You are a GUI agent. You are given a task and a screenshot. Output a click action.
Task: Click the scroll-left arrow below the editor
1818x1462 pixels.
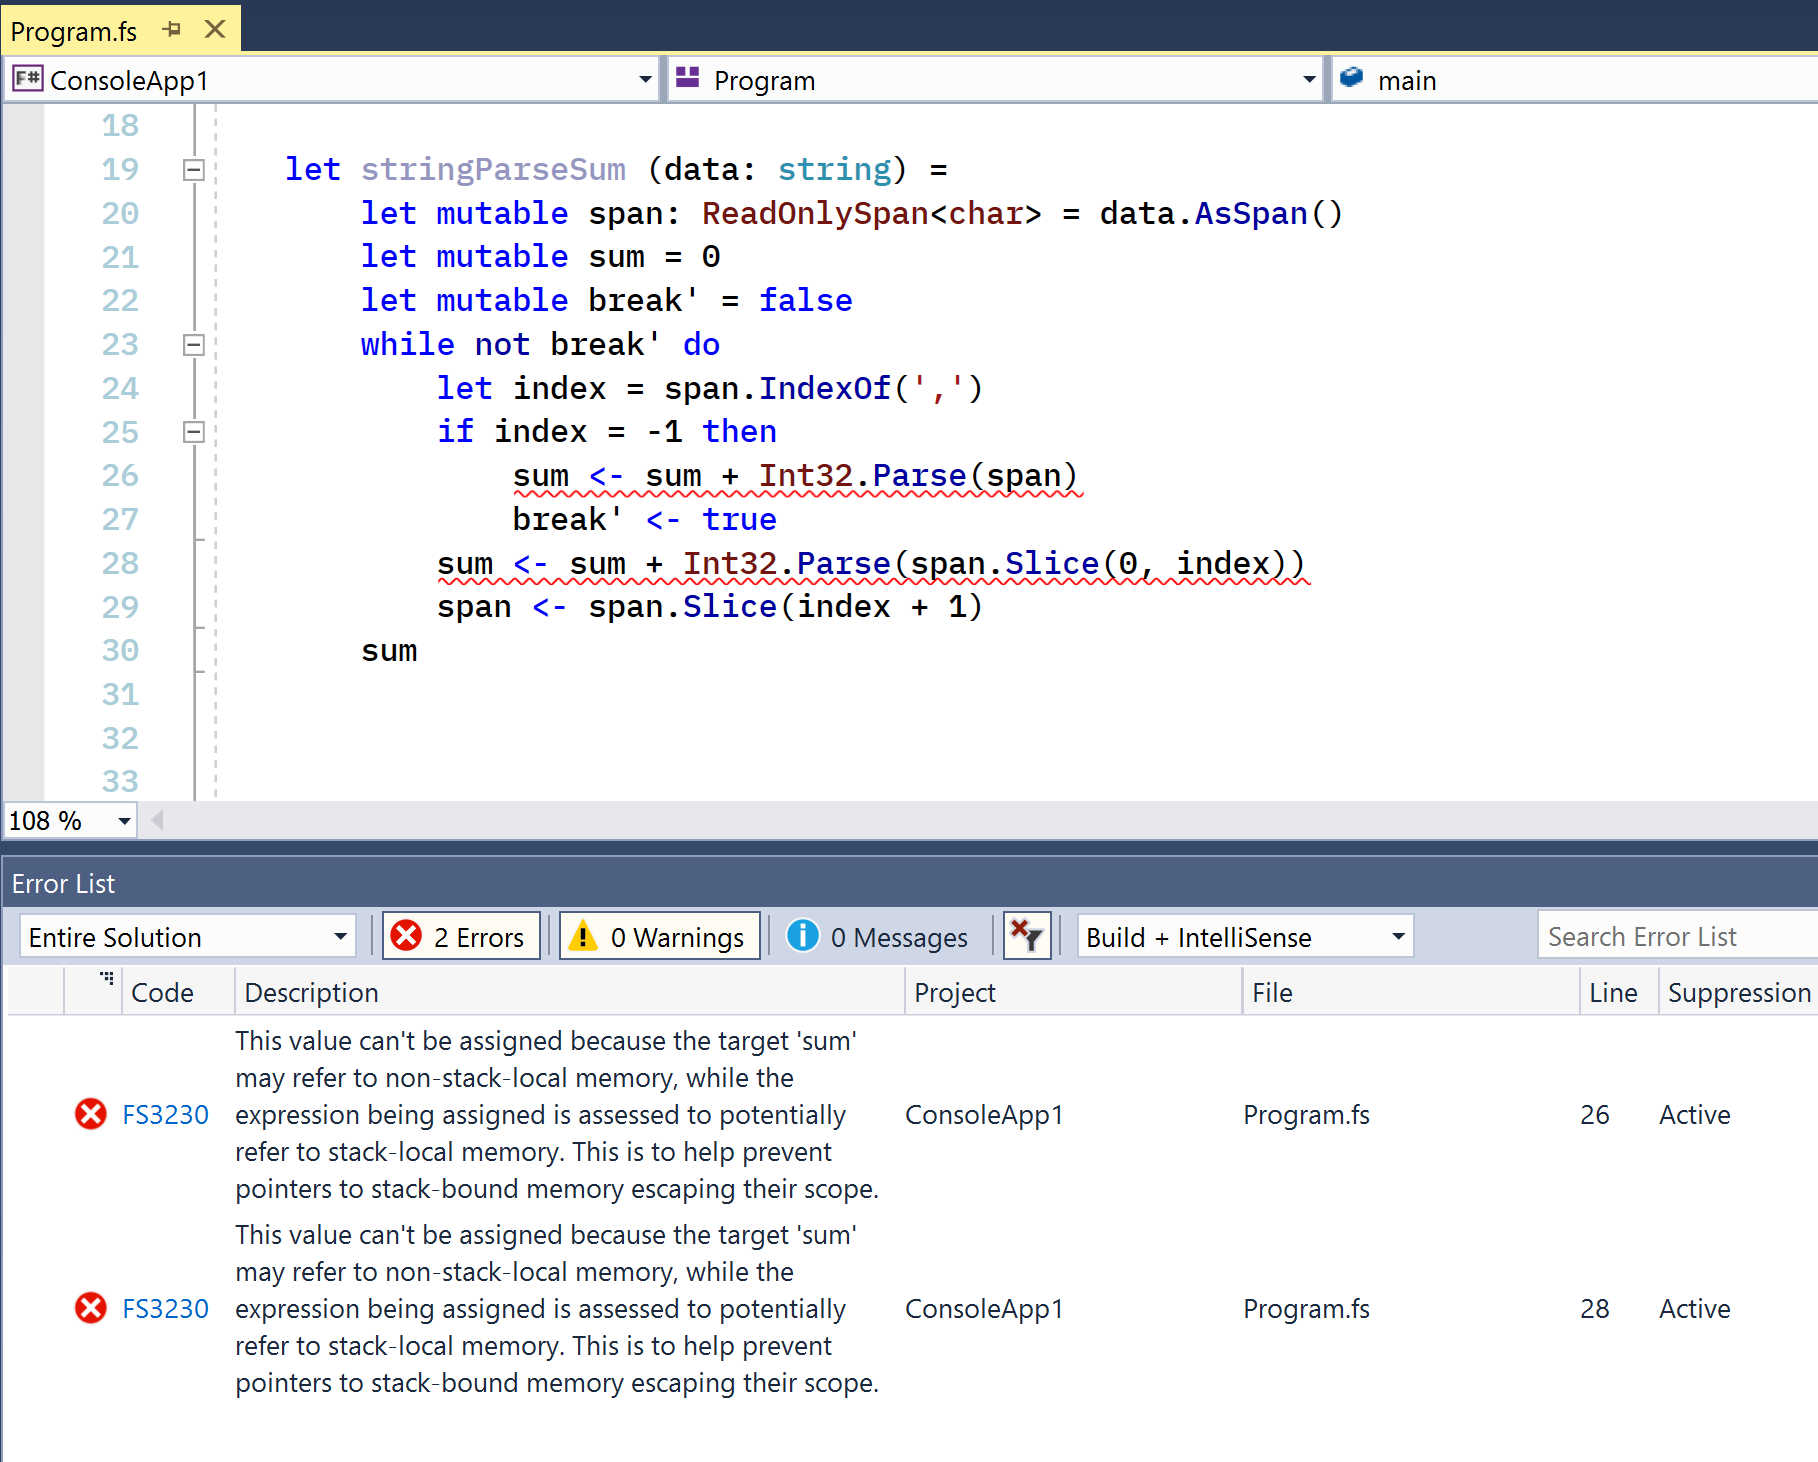[157, 820]
